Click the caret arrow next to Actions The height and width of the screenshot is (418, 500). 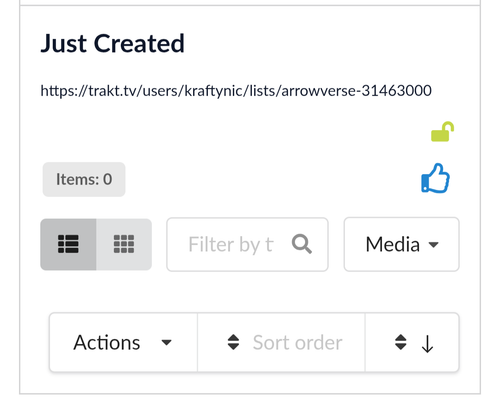(x=166, y=342)
